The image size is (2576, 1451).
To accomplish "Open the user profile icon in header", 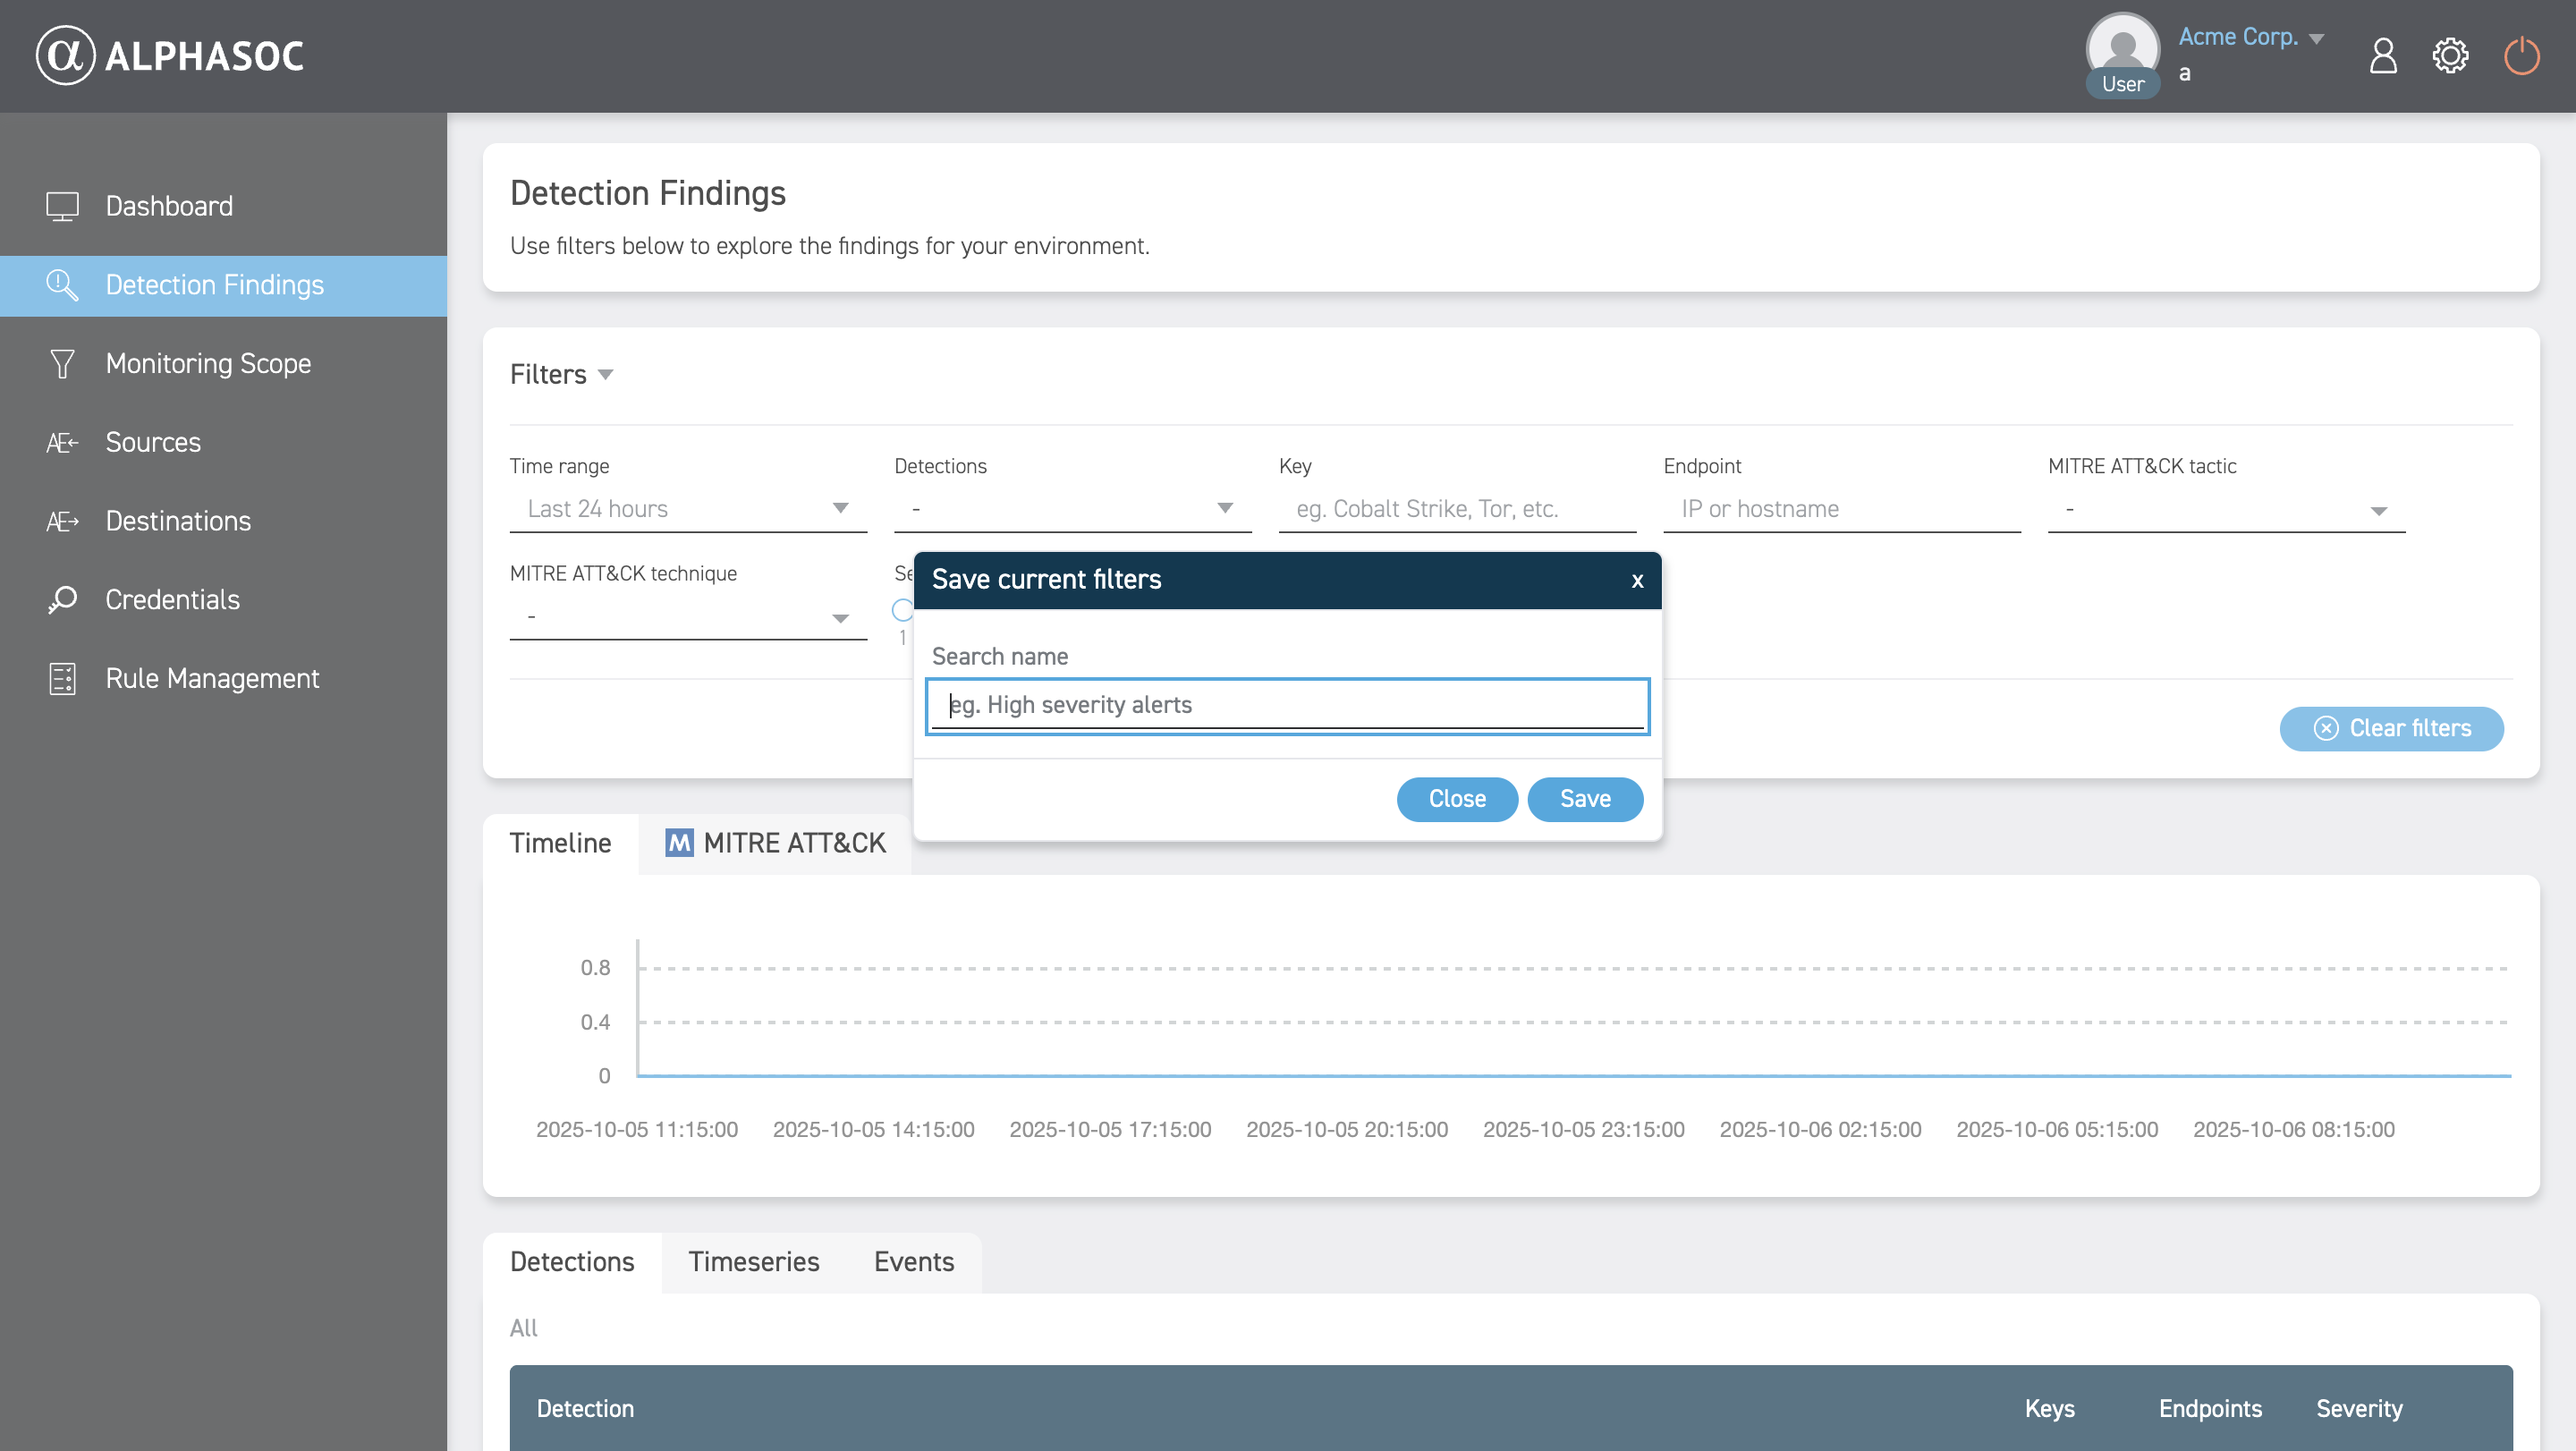I will [2383, 56].
